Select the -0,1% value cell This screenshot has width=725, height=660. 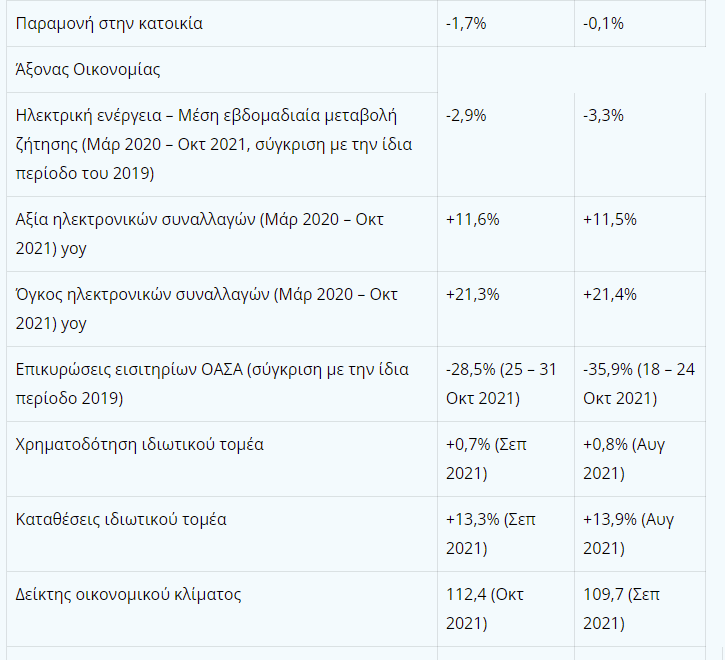[x=603, y=23]
